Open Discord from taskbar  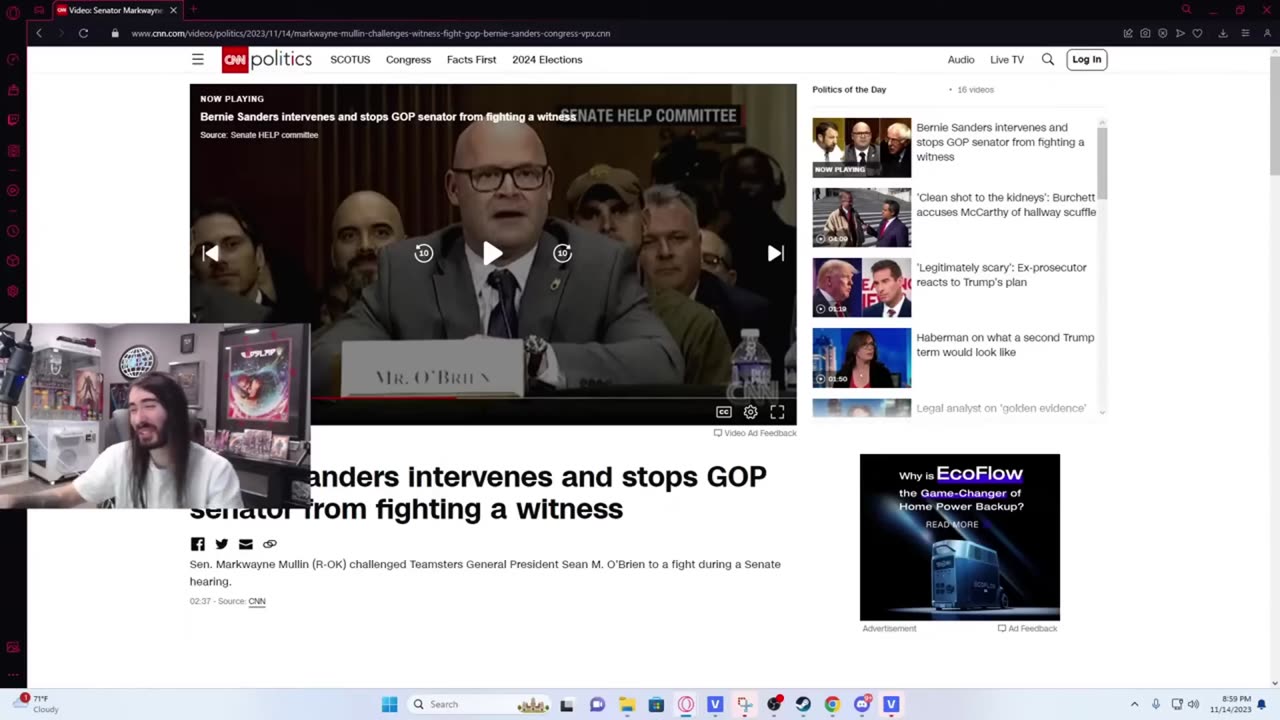(862, 704)
